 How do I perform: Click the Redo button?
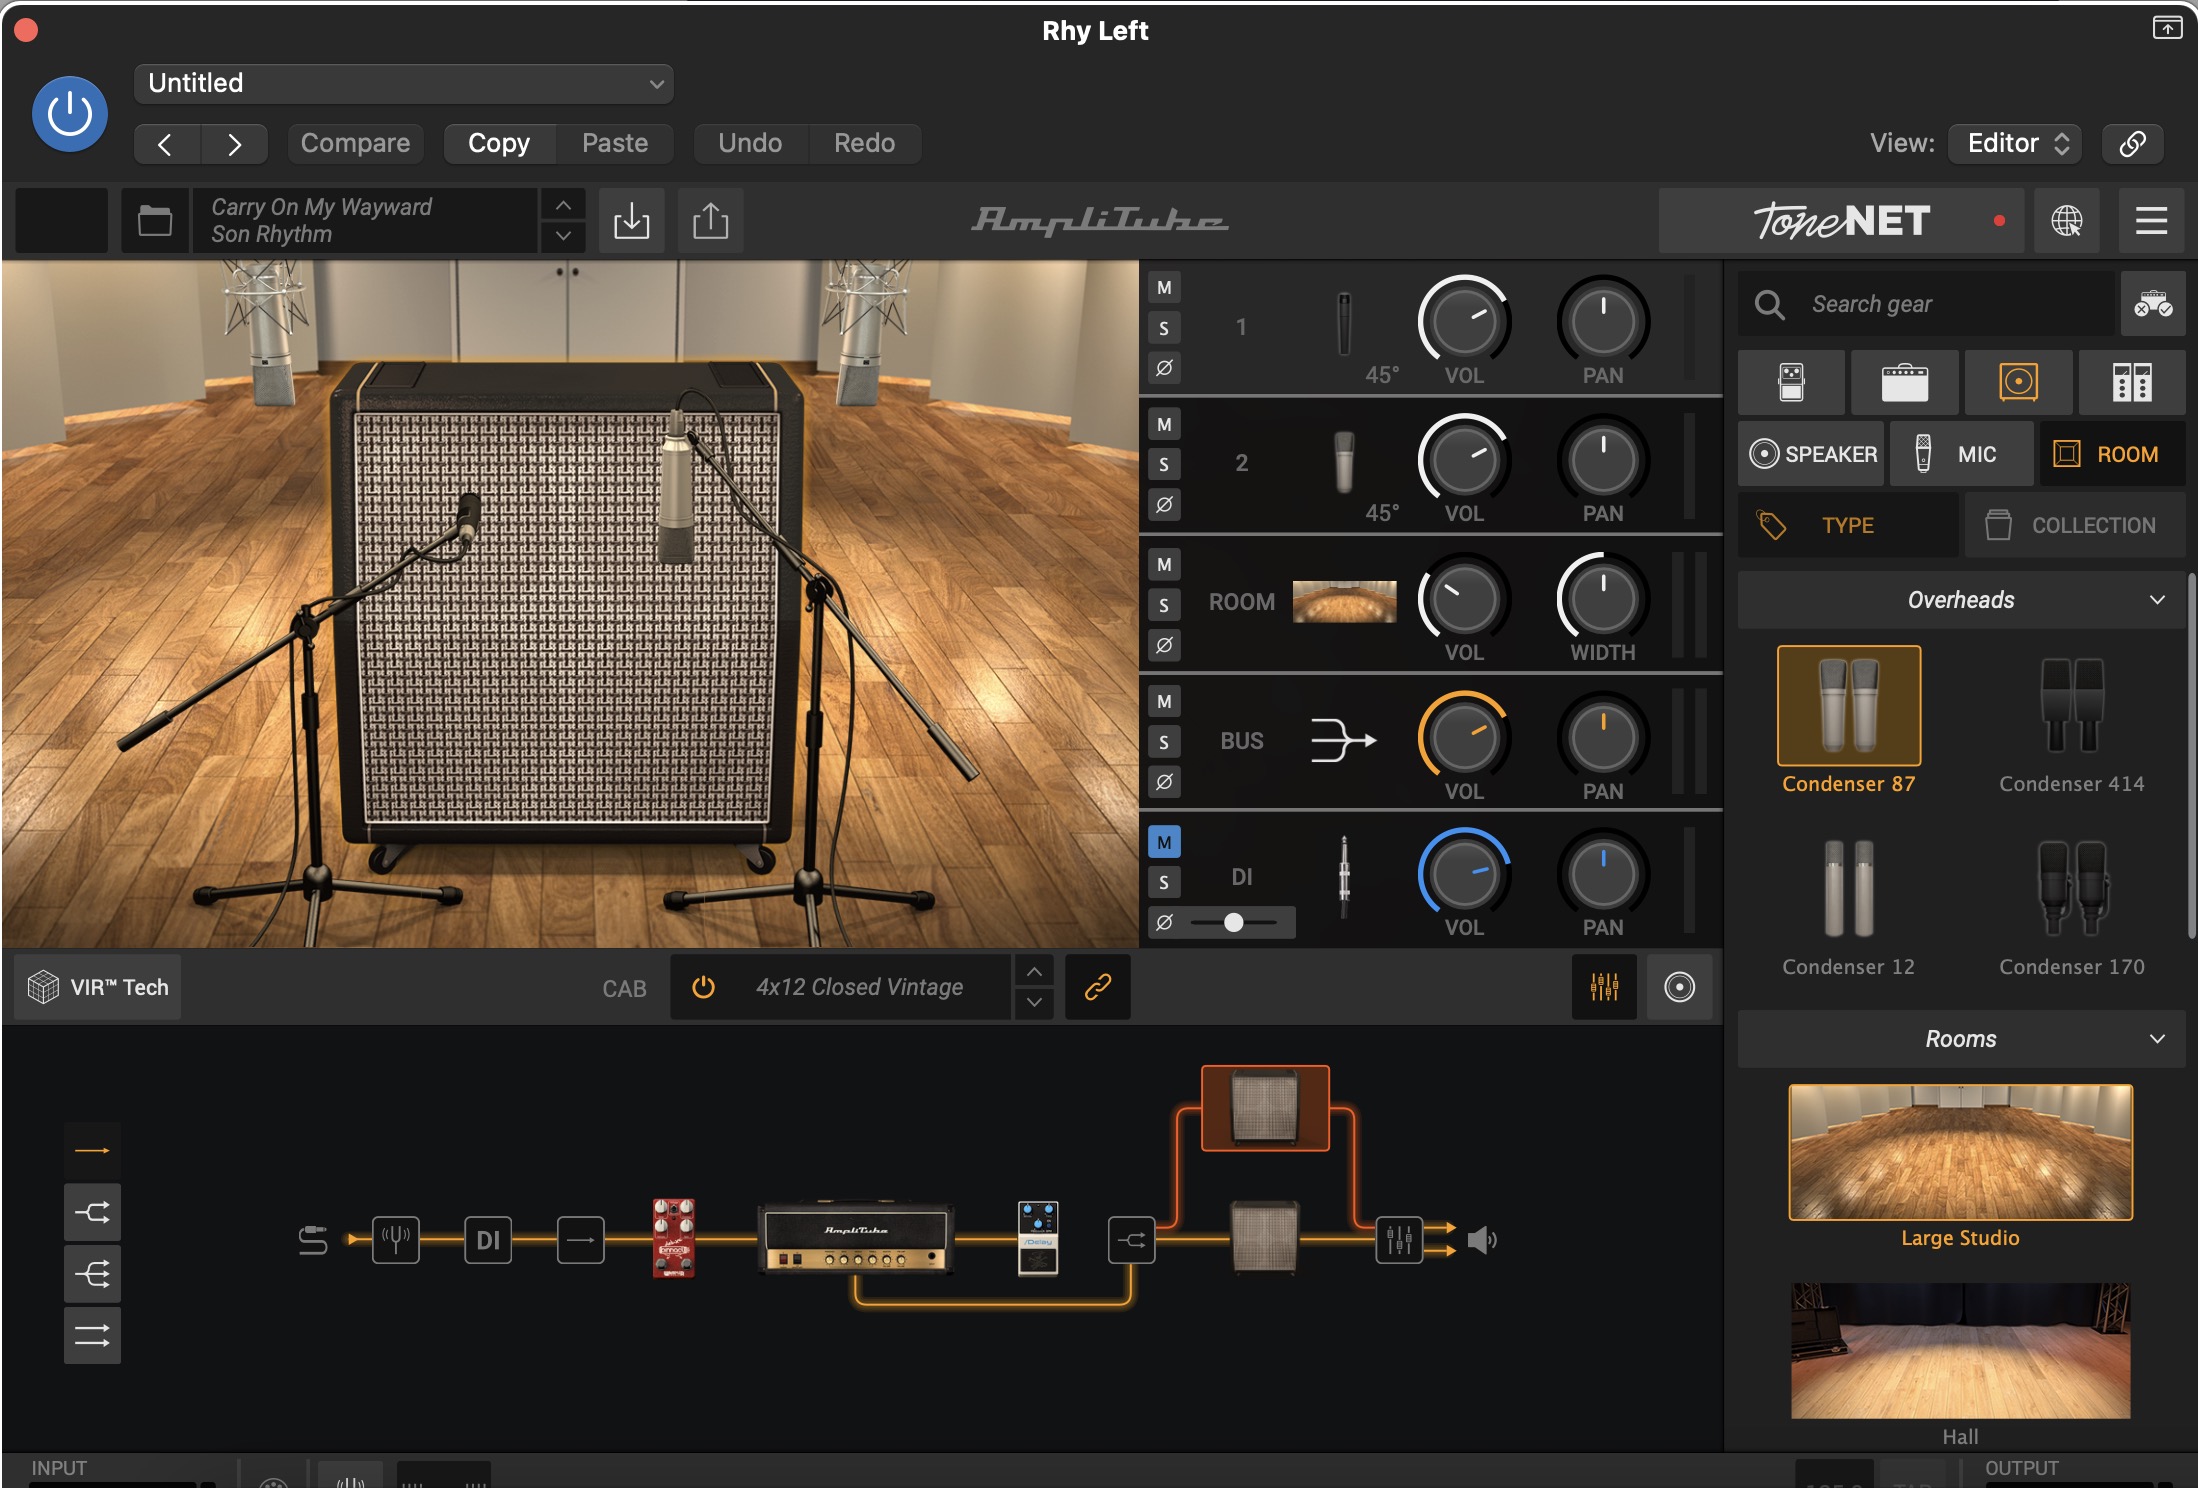865,143
